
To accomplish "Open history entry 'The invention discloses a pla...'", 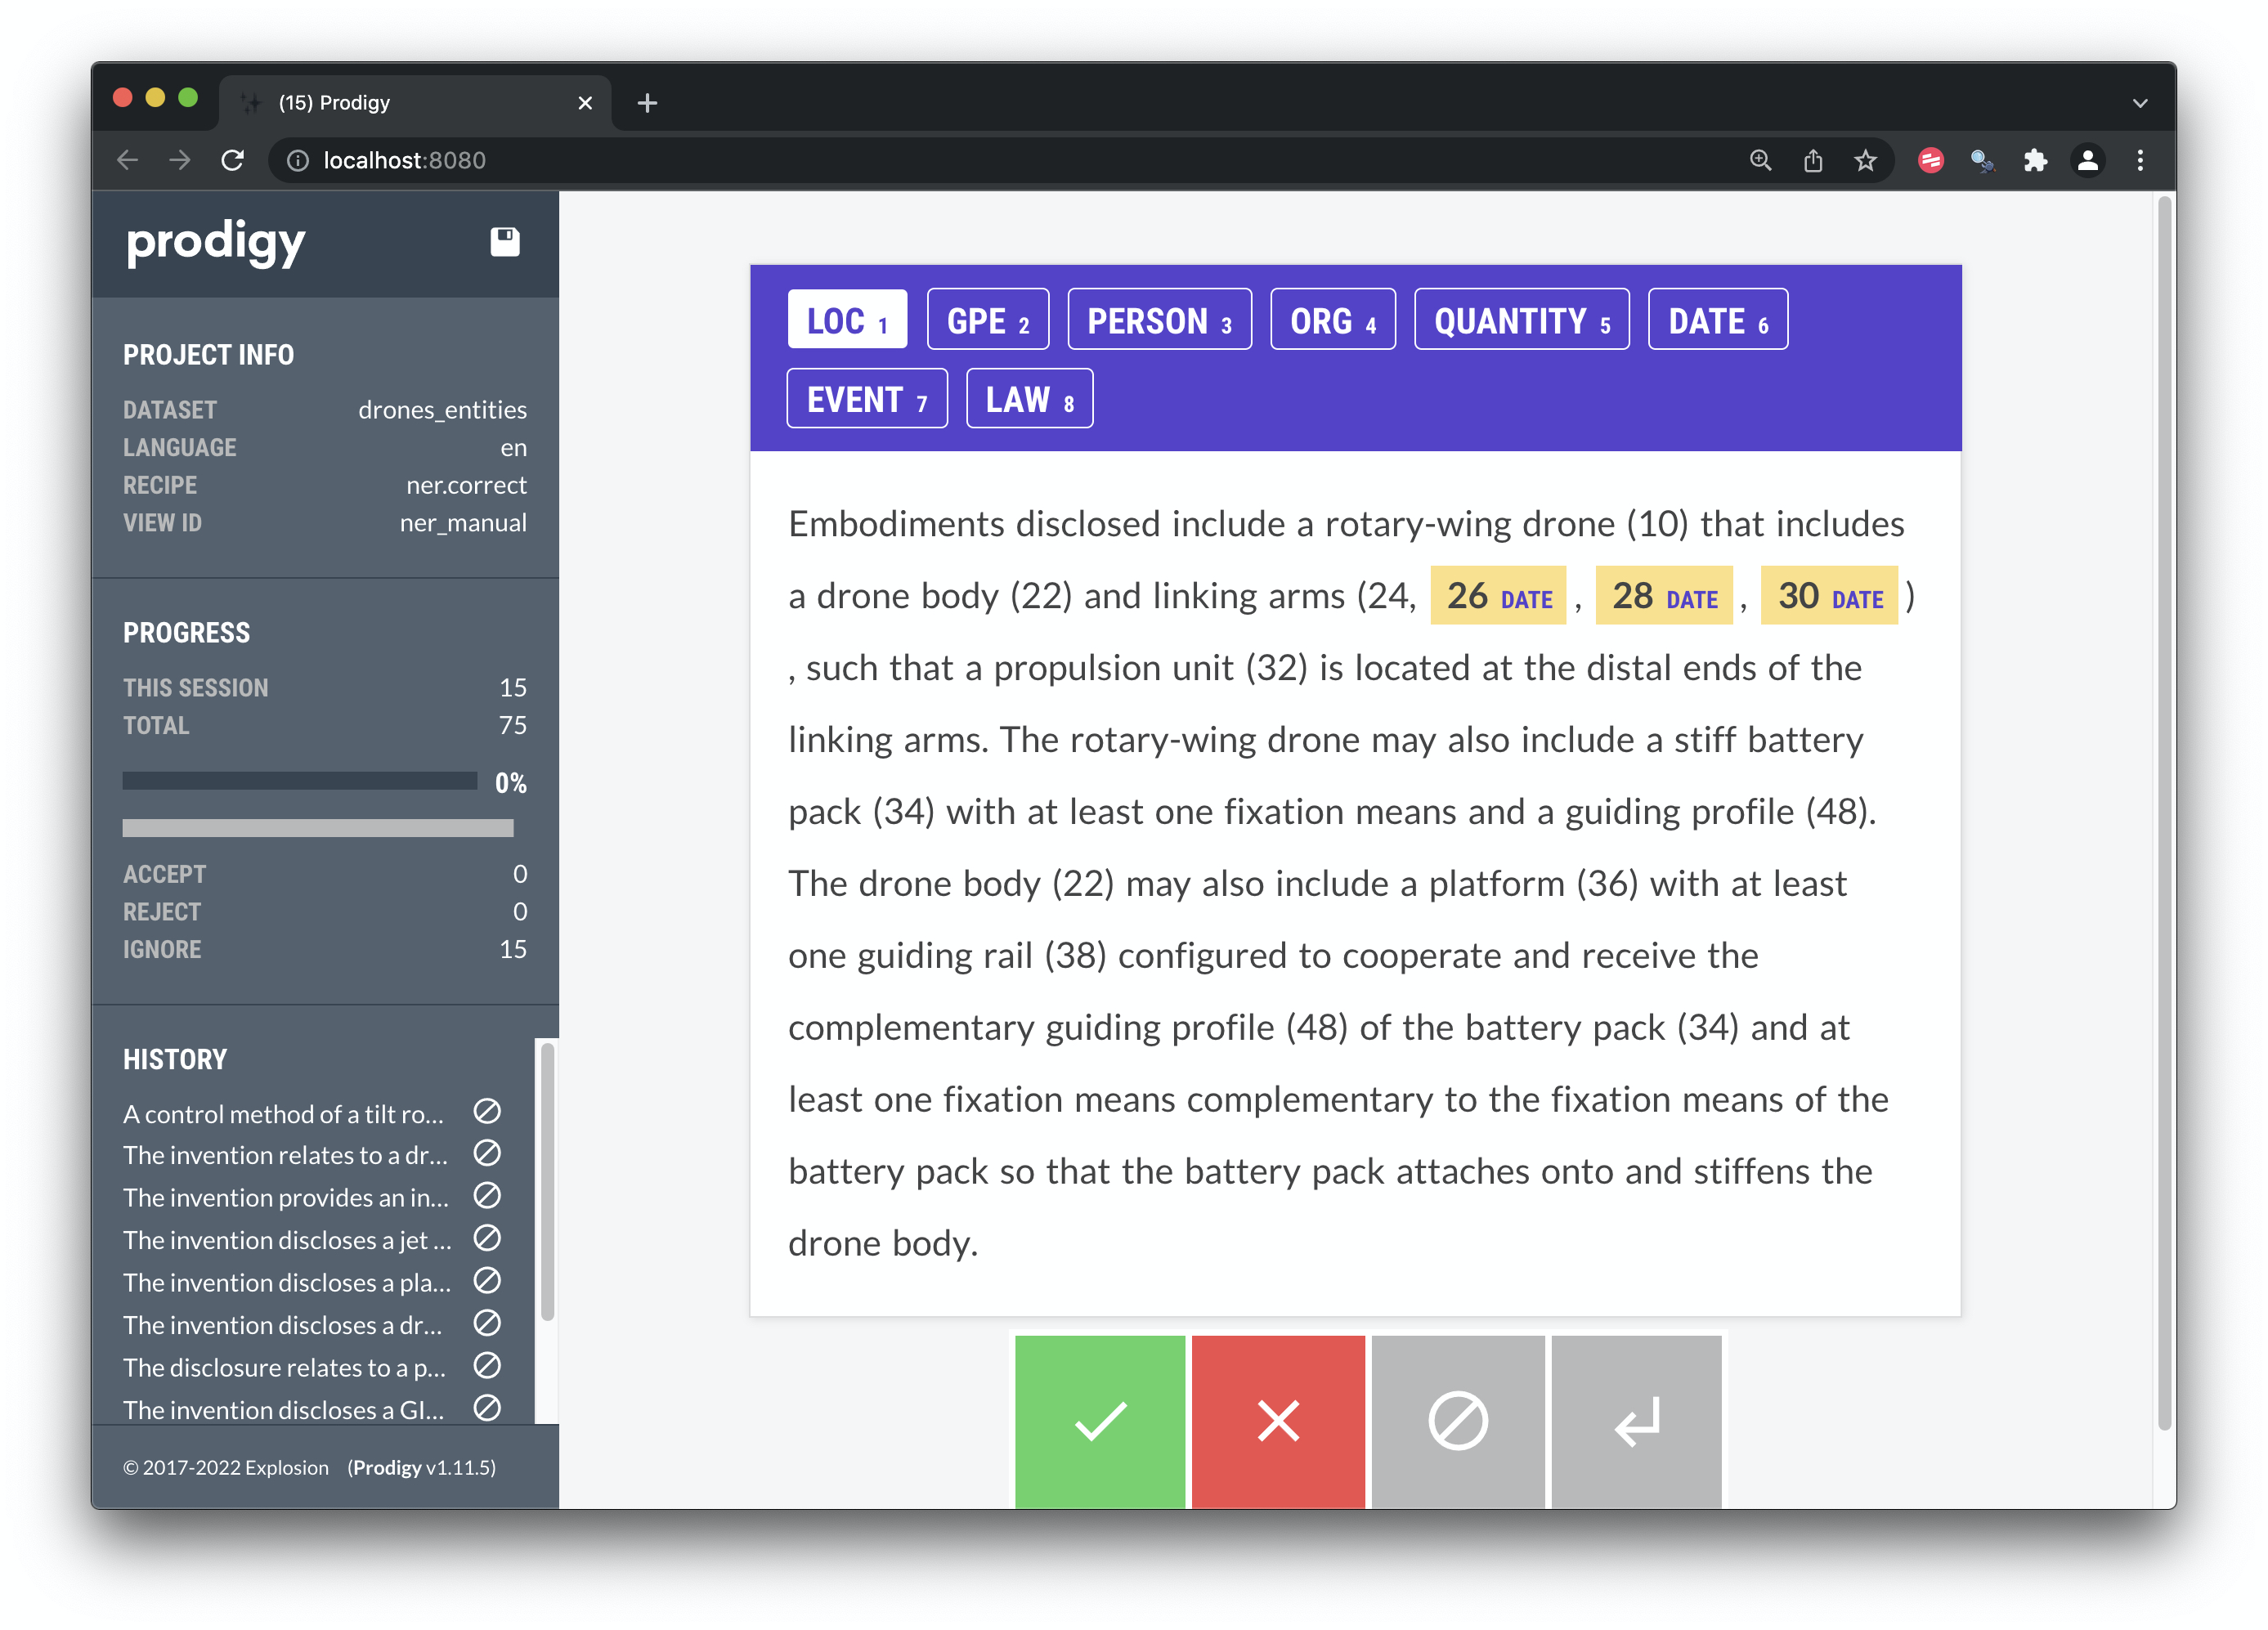I will click(287, 1282).
